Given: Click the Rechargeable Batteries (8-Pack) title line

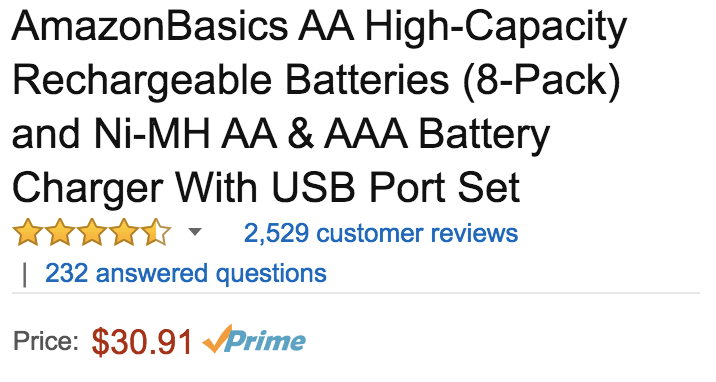Looking at the screenshot, I should [x=316, y=80].
